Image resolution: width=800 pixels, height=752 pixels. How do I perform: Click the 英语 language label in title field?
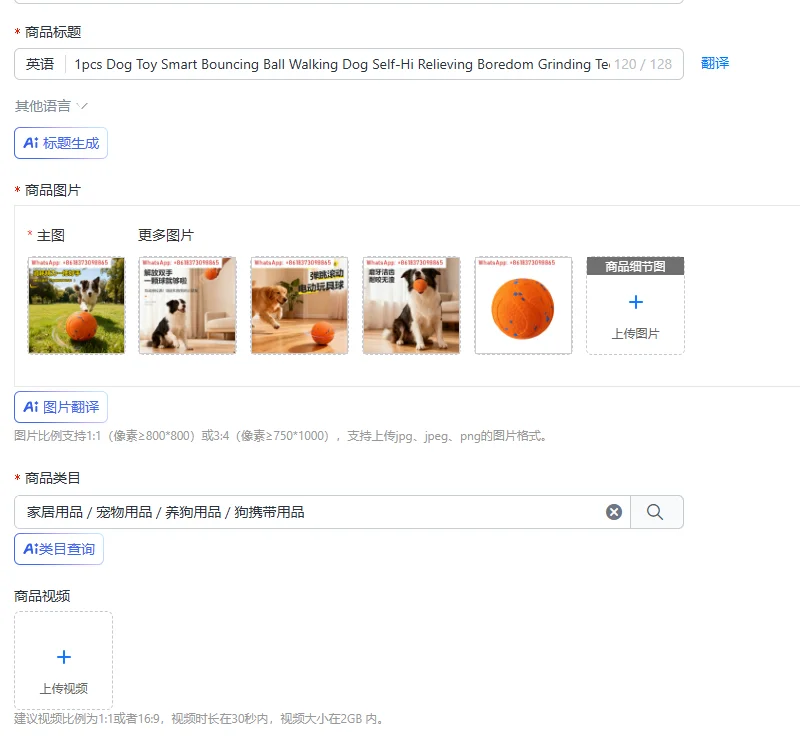coord(40,64)
